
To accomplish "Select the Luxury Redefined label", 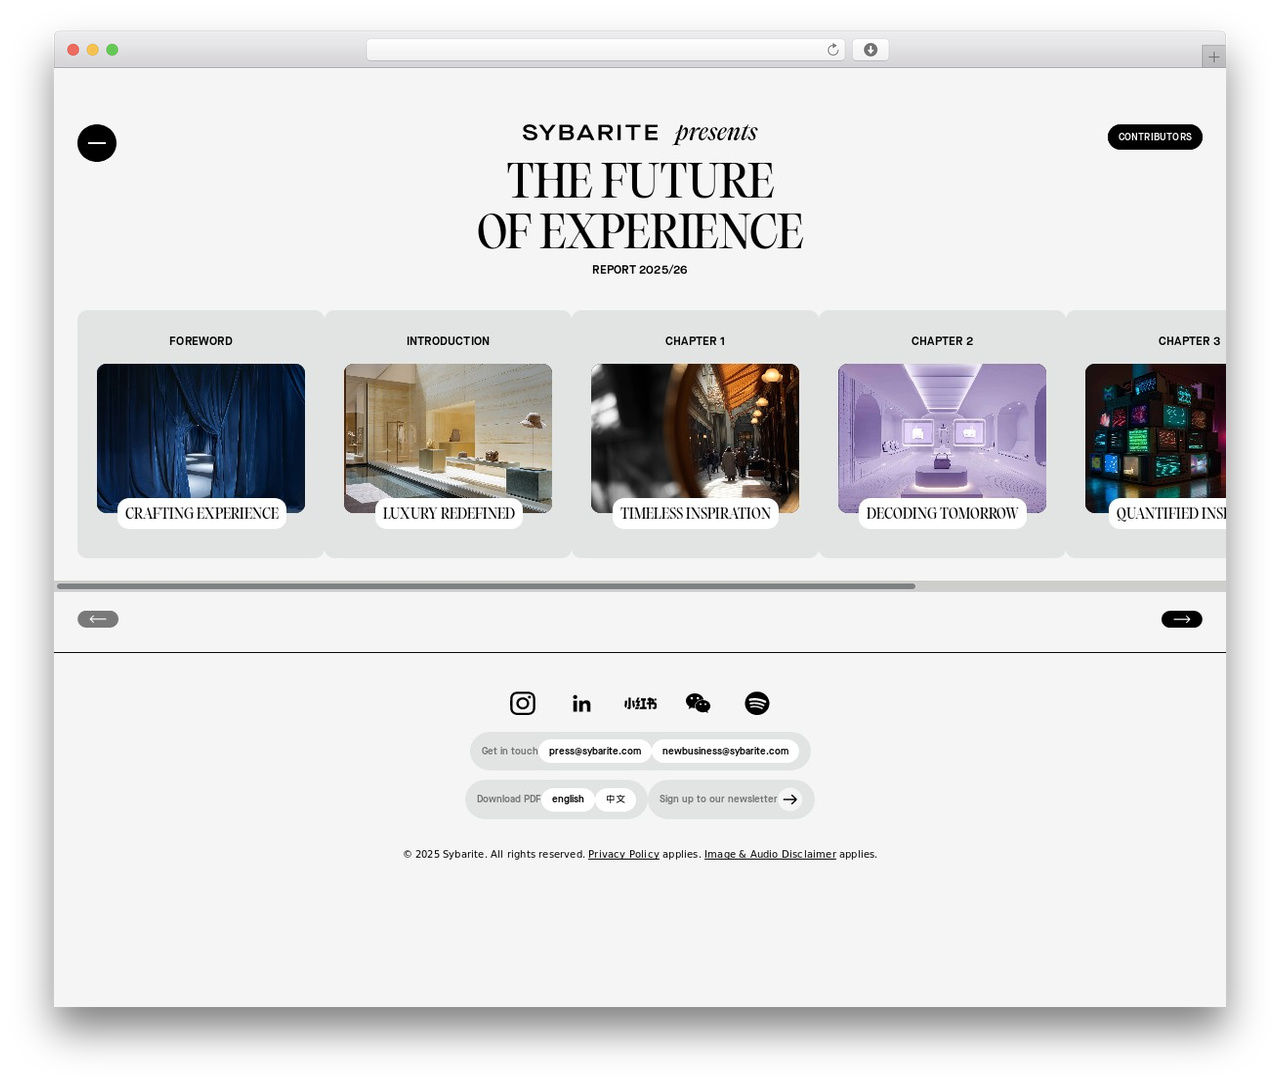I will (448, 513).
